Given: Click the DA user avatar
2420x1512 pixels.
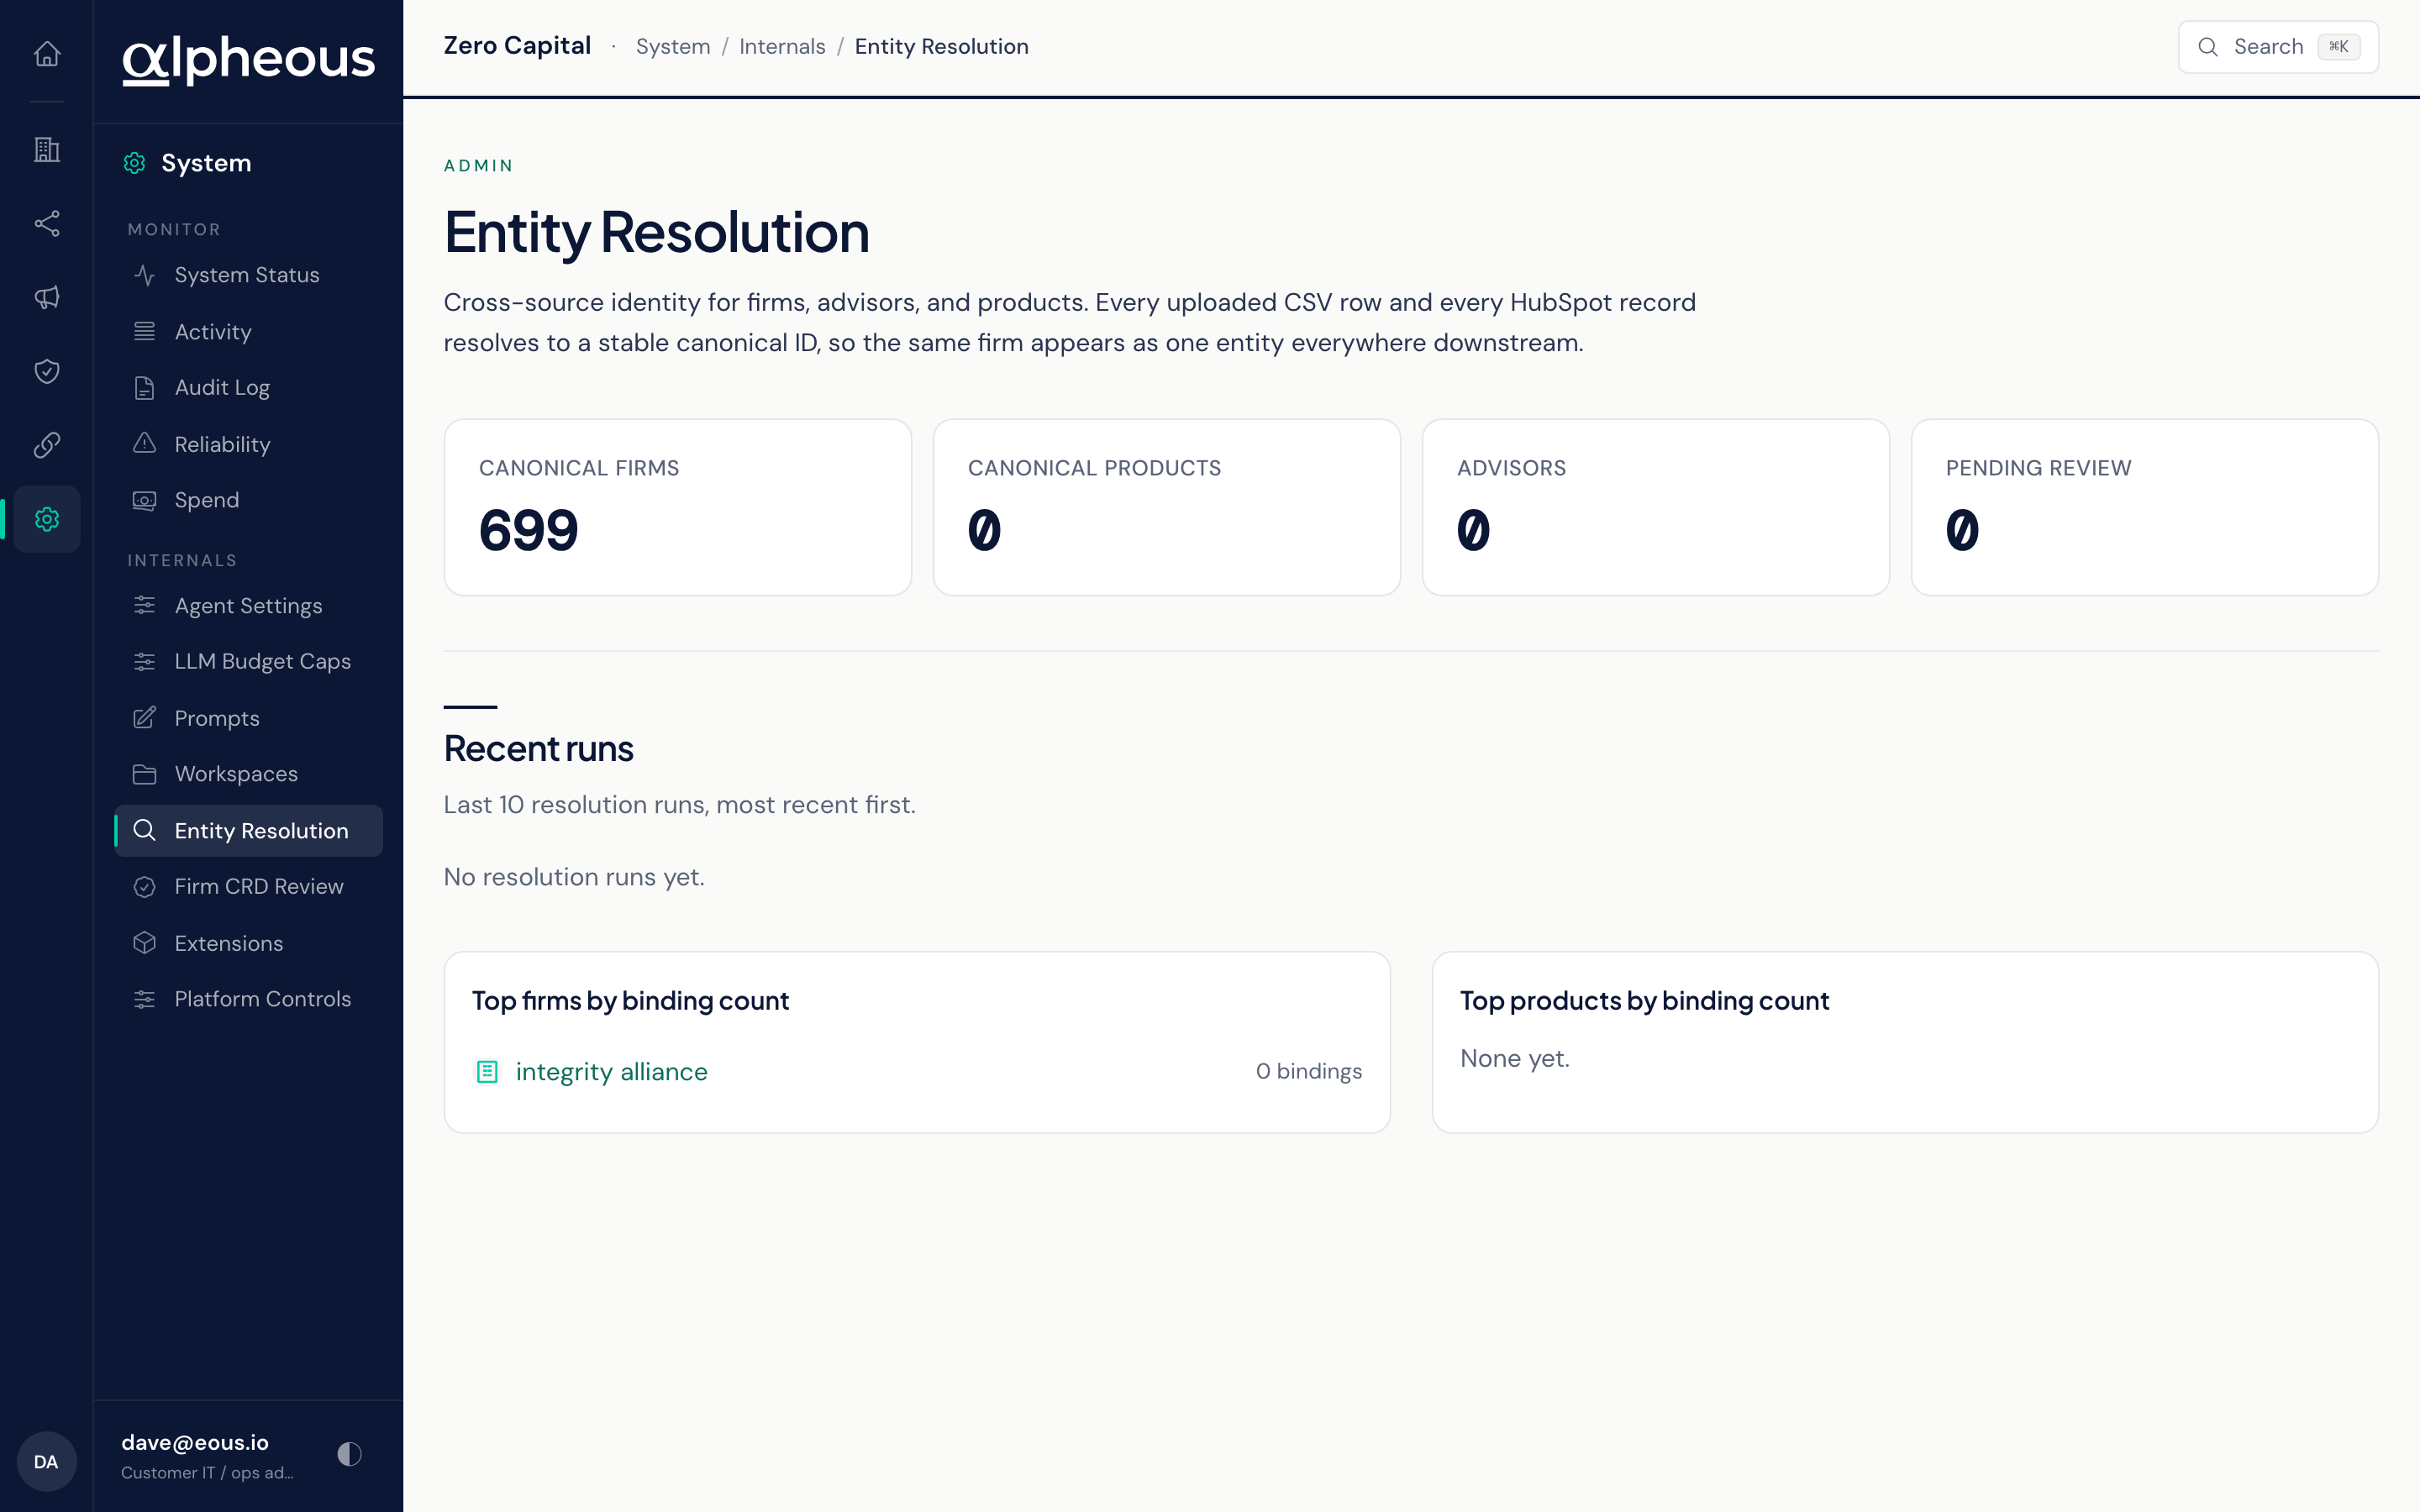Looking at the screenshot, I should coord(46,1461).
